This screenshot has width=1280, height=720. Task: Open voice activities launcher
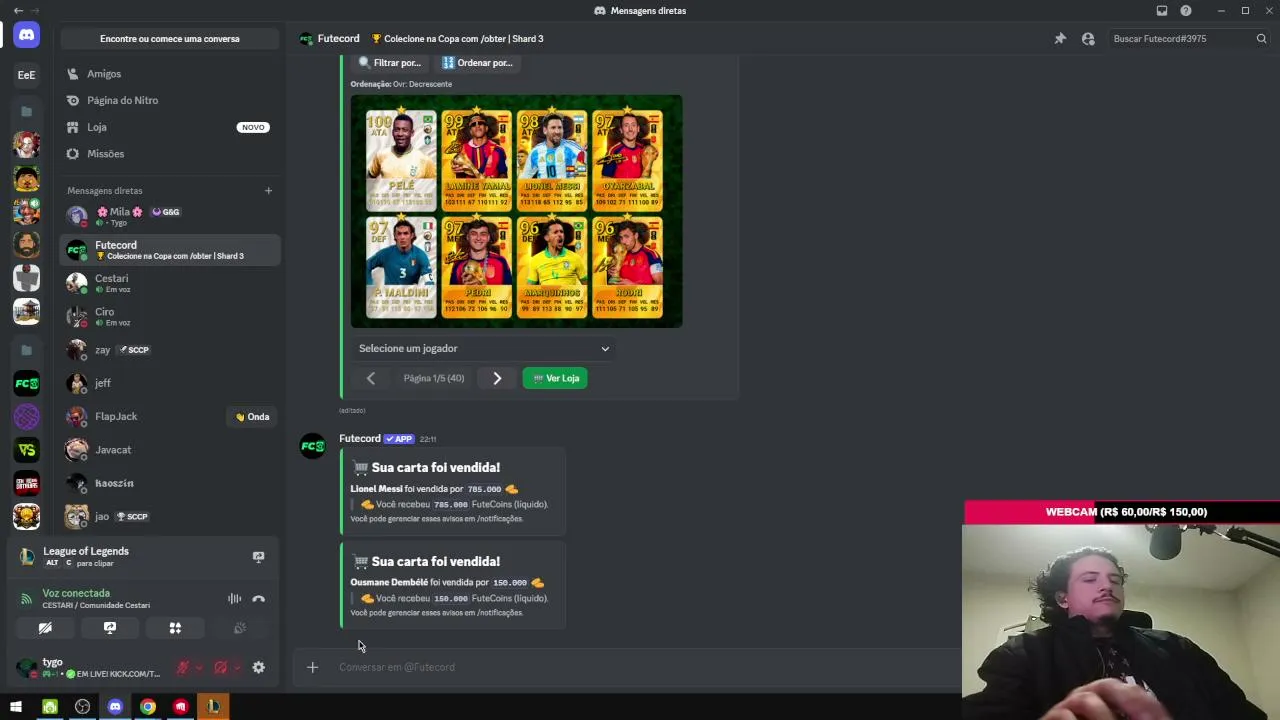click(x=175, y=628)
